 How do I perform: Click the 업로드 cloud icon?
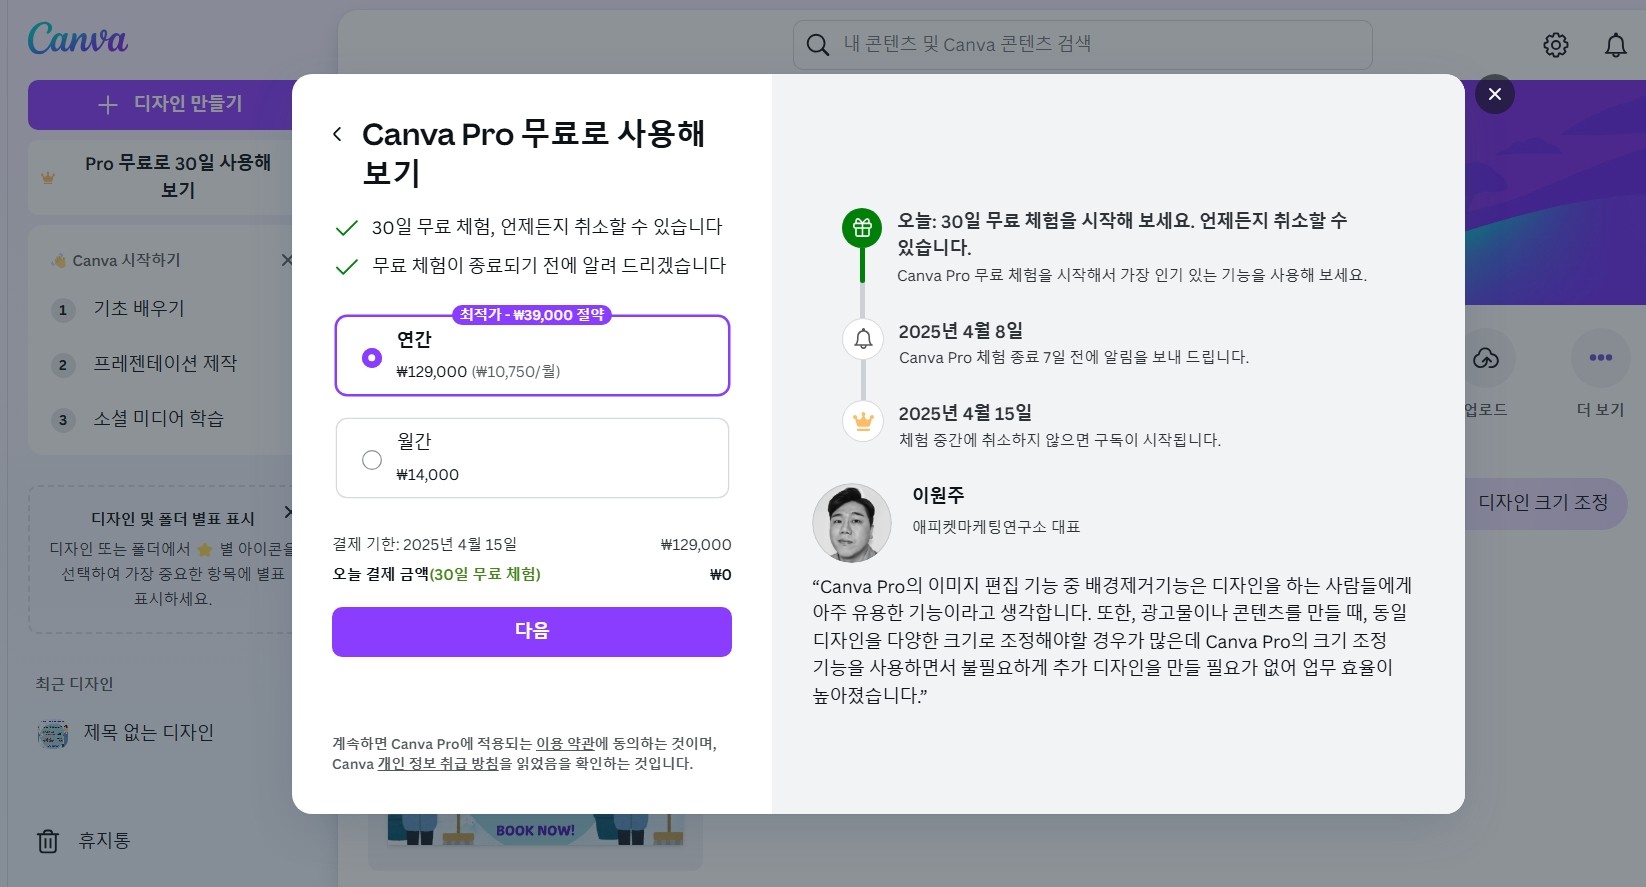pos(1486,358)
